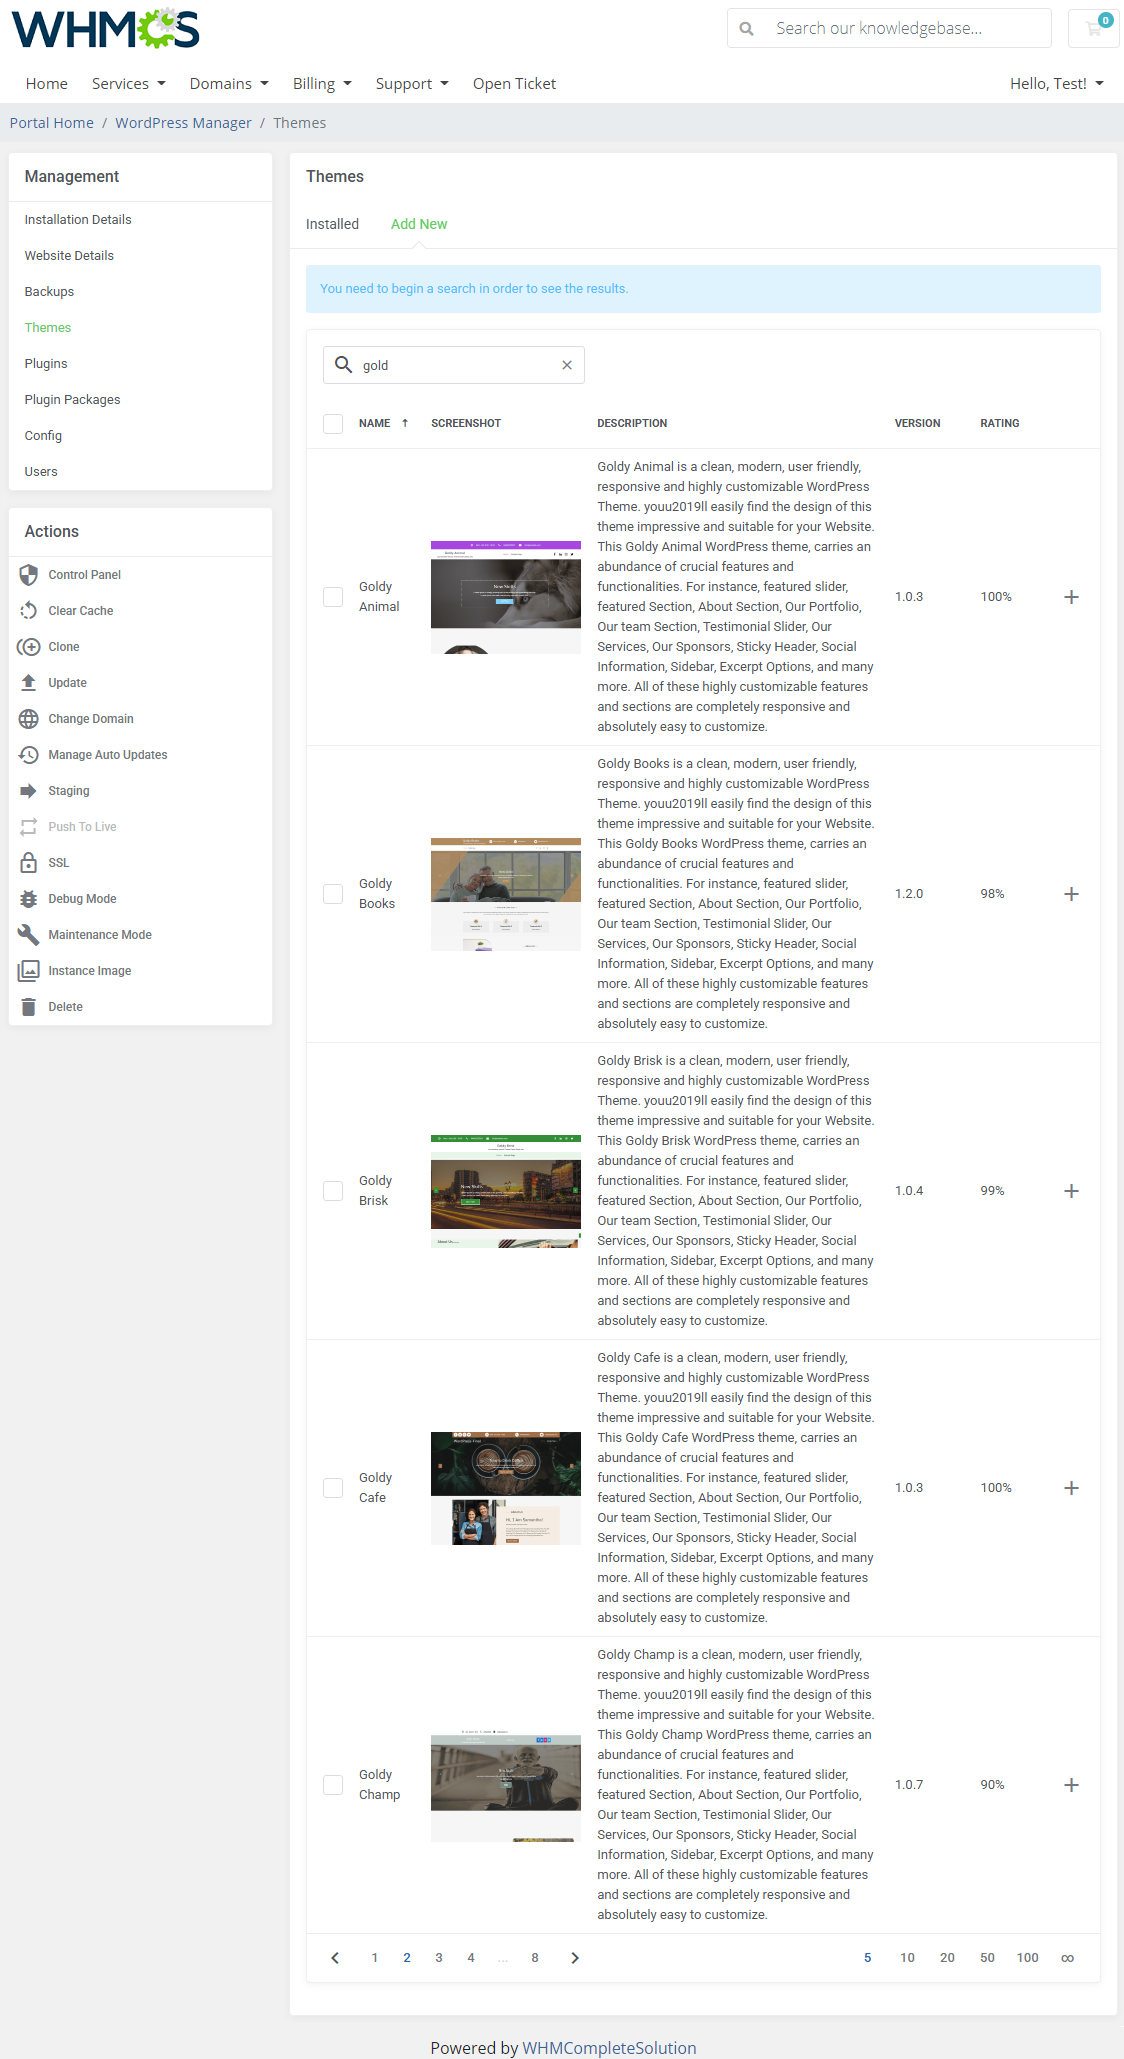
Task: Check the Goldy Brisk checkbox
Action: (x=333, y=1191)
